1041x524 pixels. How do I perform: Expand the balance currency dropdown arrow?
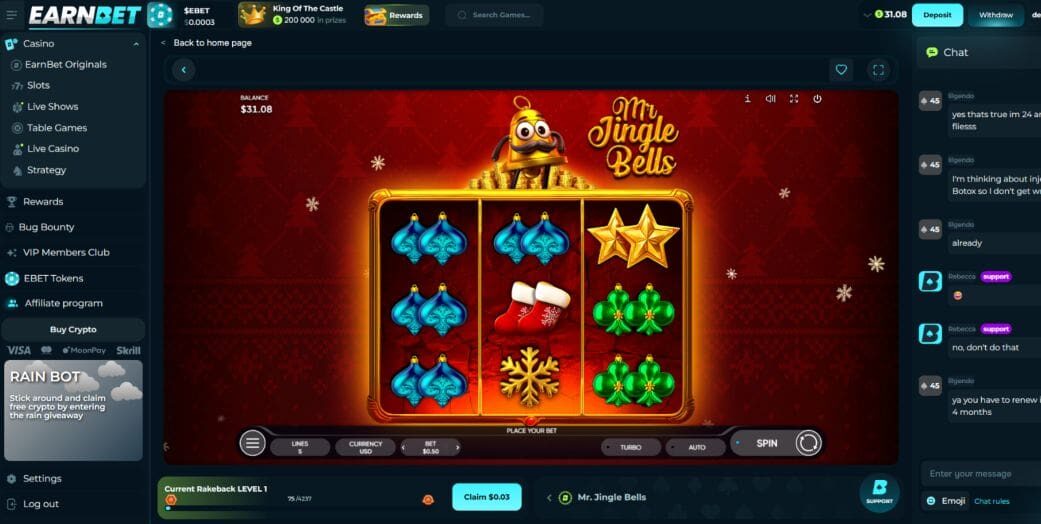868,15
